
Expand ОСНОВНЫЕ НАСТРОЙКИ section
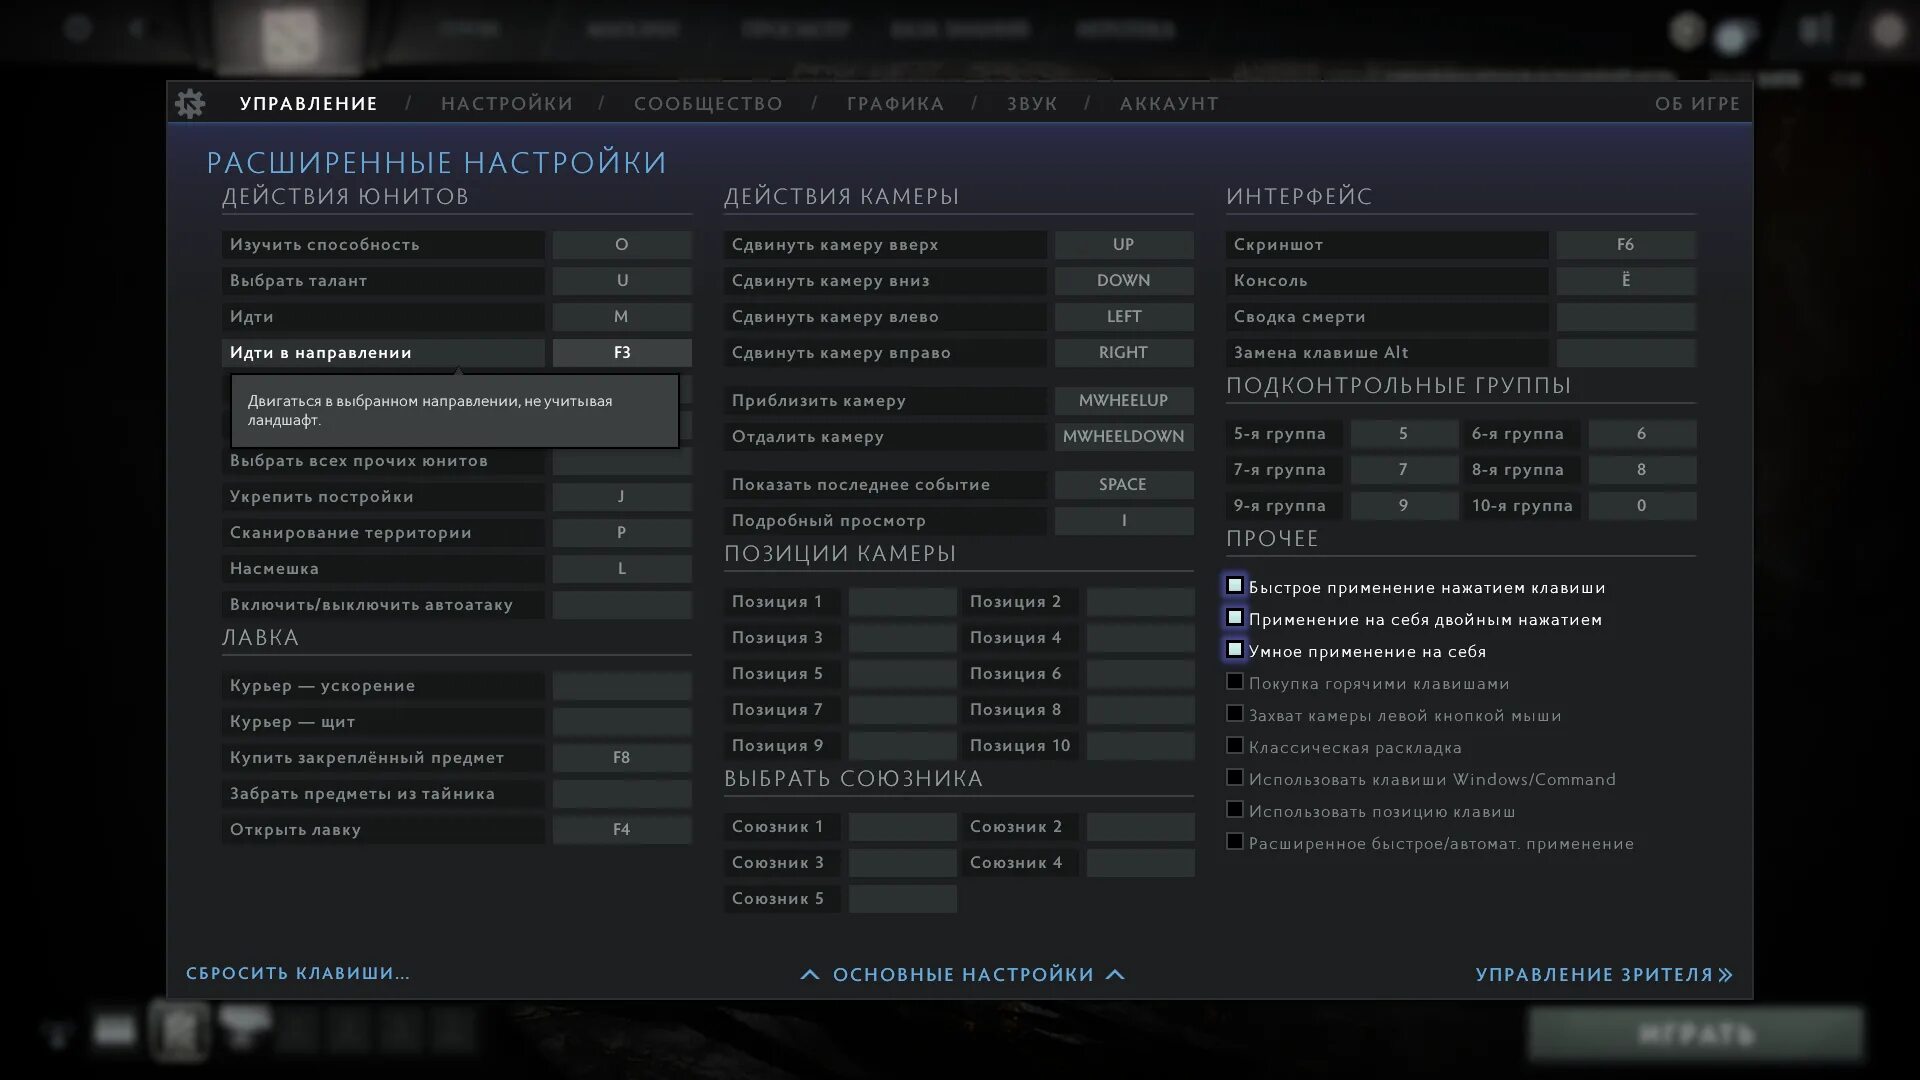[x=960, y=973]
